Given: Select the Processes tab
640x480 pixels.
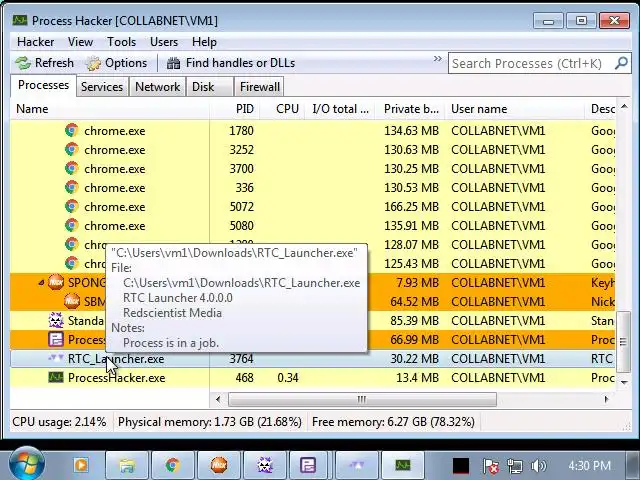Looking at the screenshot, I should tap(44, 85).
